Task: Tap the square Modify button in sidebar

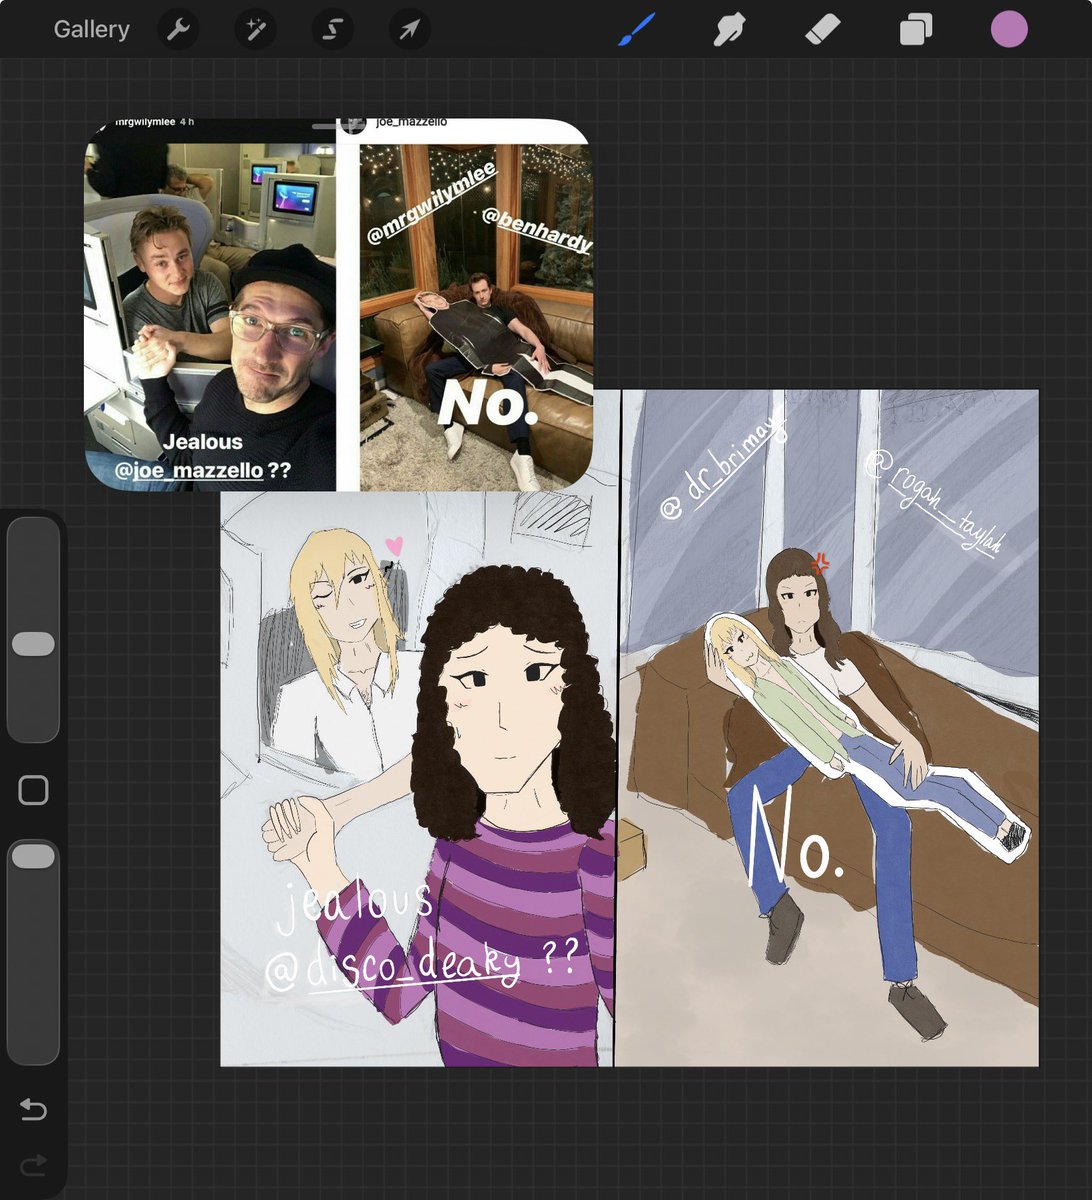Action: point(33,790)
